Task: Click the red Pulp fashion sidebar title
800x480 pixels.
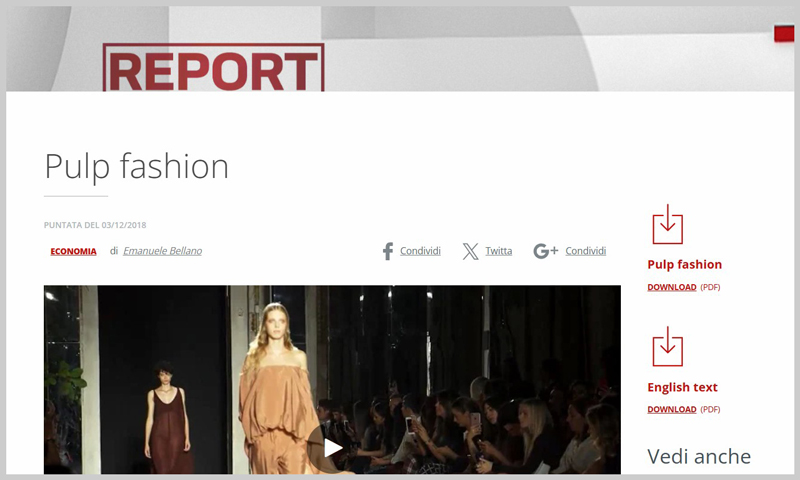Action: [685, 265]
